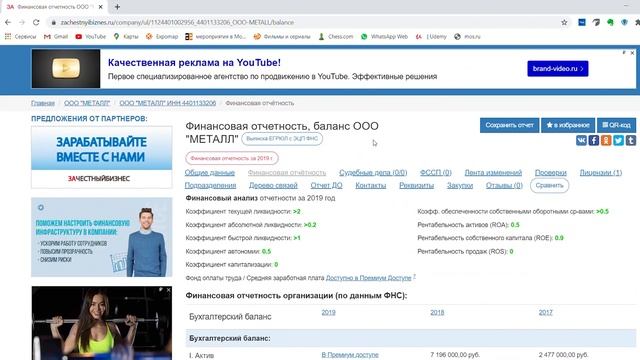Screen dimensions: 640x360
Task: Close the top YouTube advertising banner
Action: pos(632,53)
